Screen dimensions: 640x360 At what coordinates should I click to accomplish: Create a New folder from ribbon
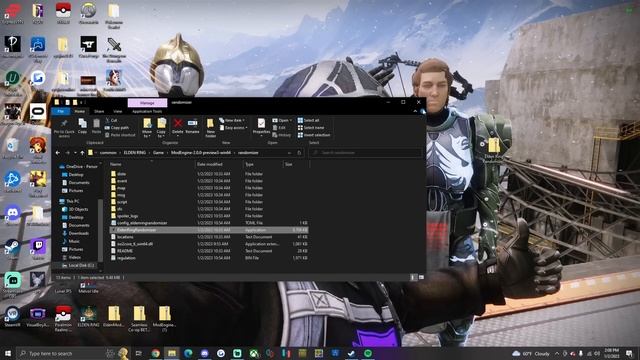coord(210,128)
